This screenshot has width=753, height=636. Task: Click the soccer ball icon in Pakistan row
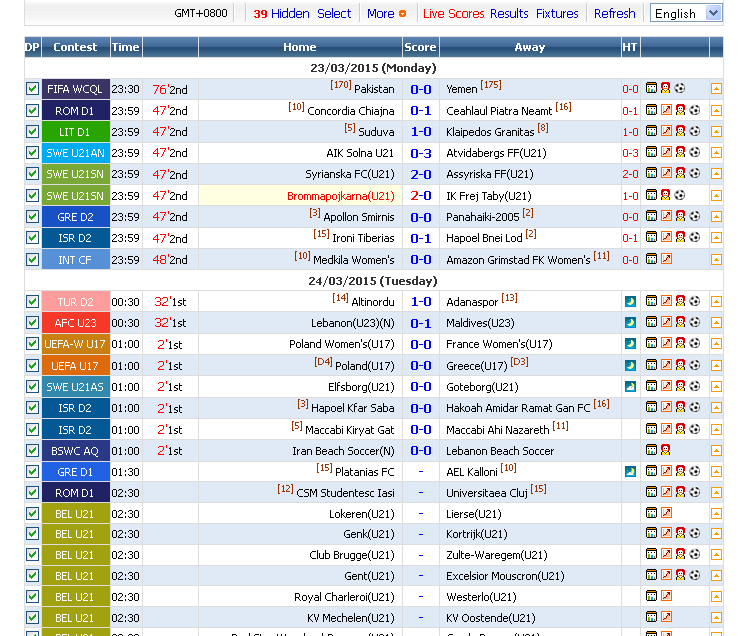(680, 88)
